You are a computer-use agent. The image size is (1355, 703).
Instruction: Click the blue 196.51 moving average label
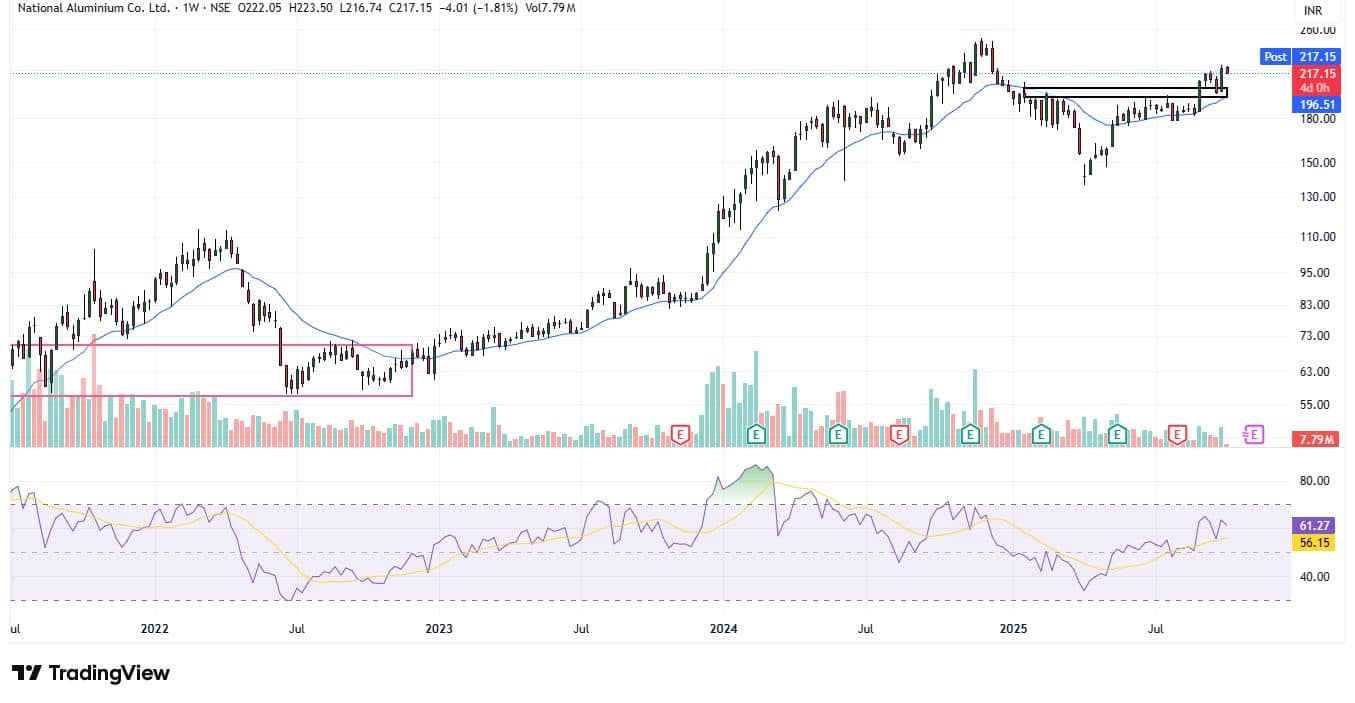(1317, 103)
